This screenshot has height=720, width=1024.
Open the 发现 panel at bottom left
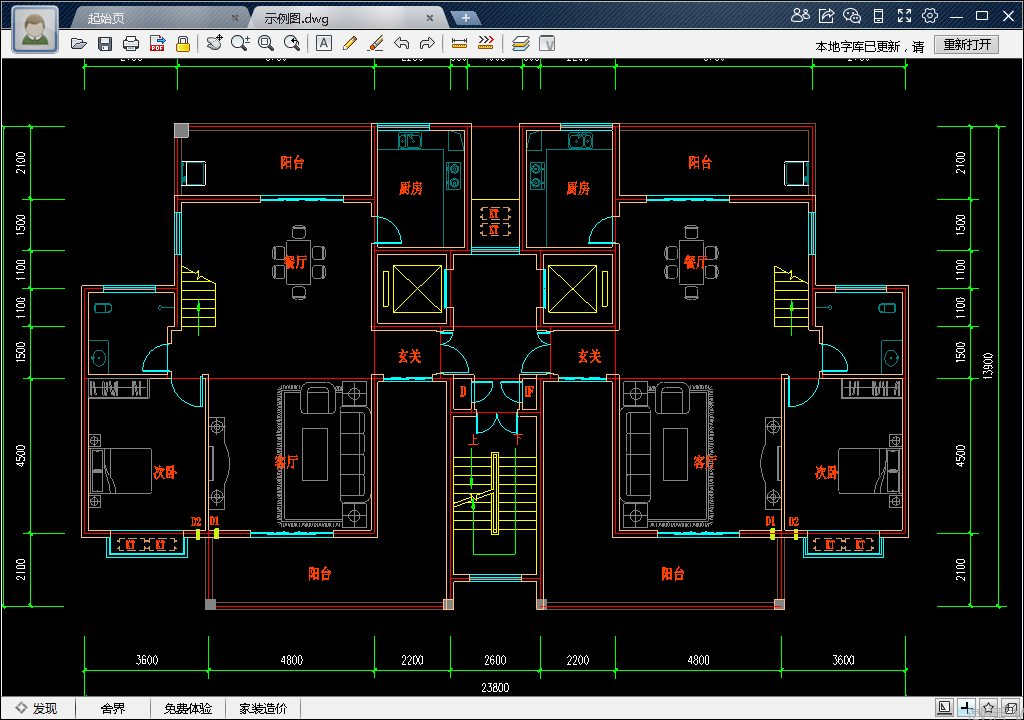tap(36, 708)
